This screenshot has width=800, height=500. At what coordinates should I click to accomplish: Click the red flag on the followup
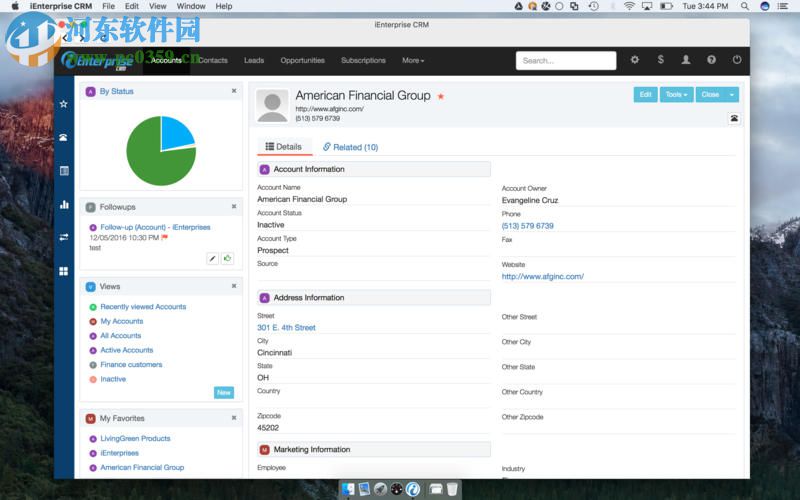tap(165, 237)
